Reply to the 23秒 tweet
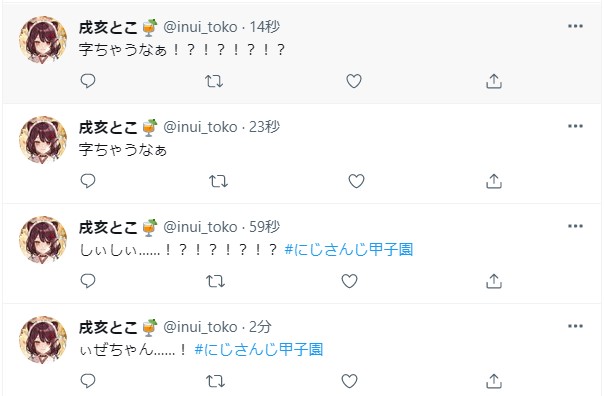604x396 pixels. tap(88, 181)
